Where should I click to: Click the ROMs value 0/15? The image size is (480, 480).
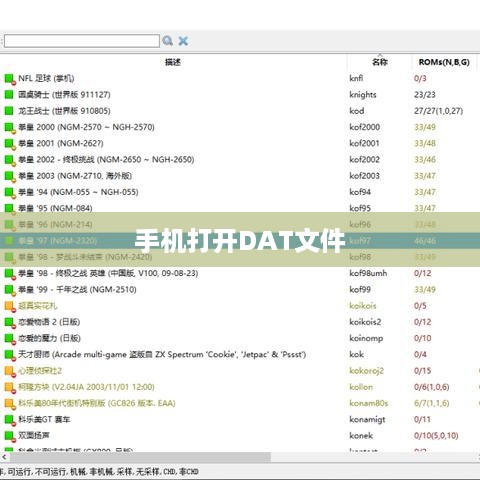(x=422, y=371)
